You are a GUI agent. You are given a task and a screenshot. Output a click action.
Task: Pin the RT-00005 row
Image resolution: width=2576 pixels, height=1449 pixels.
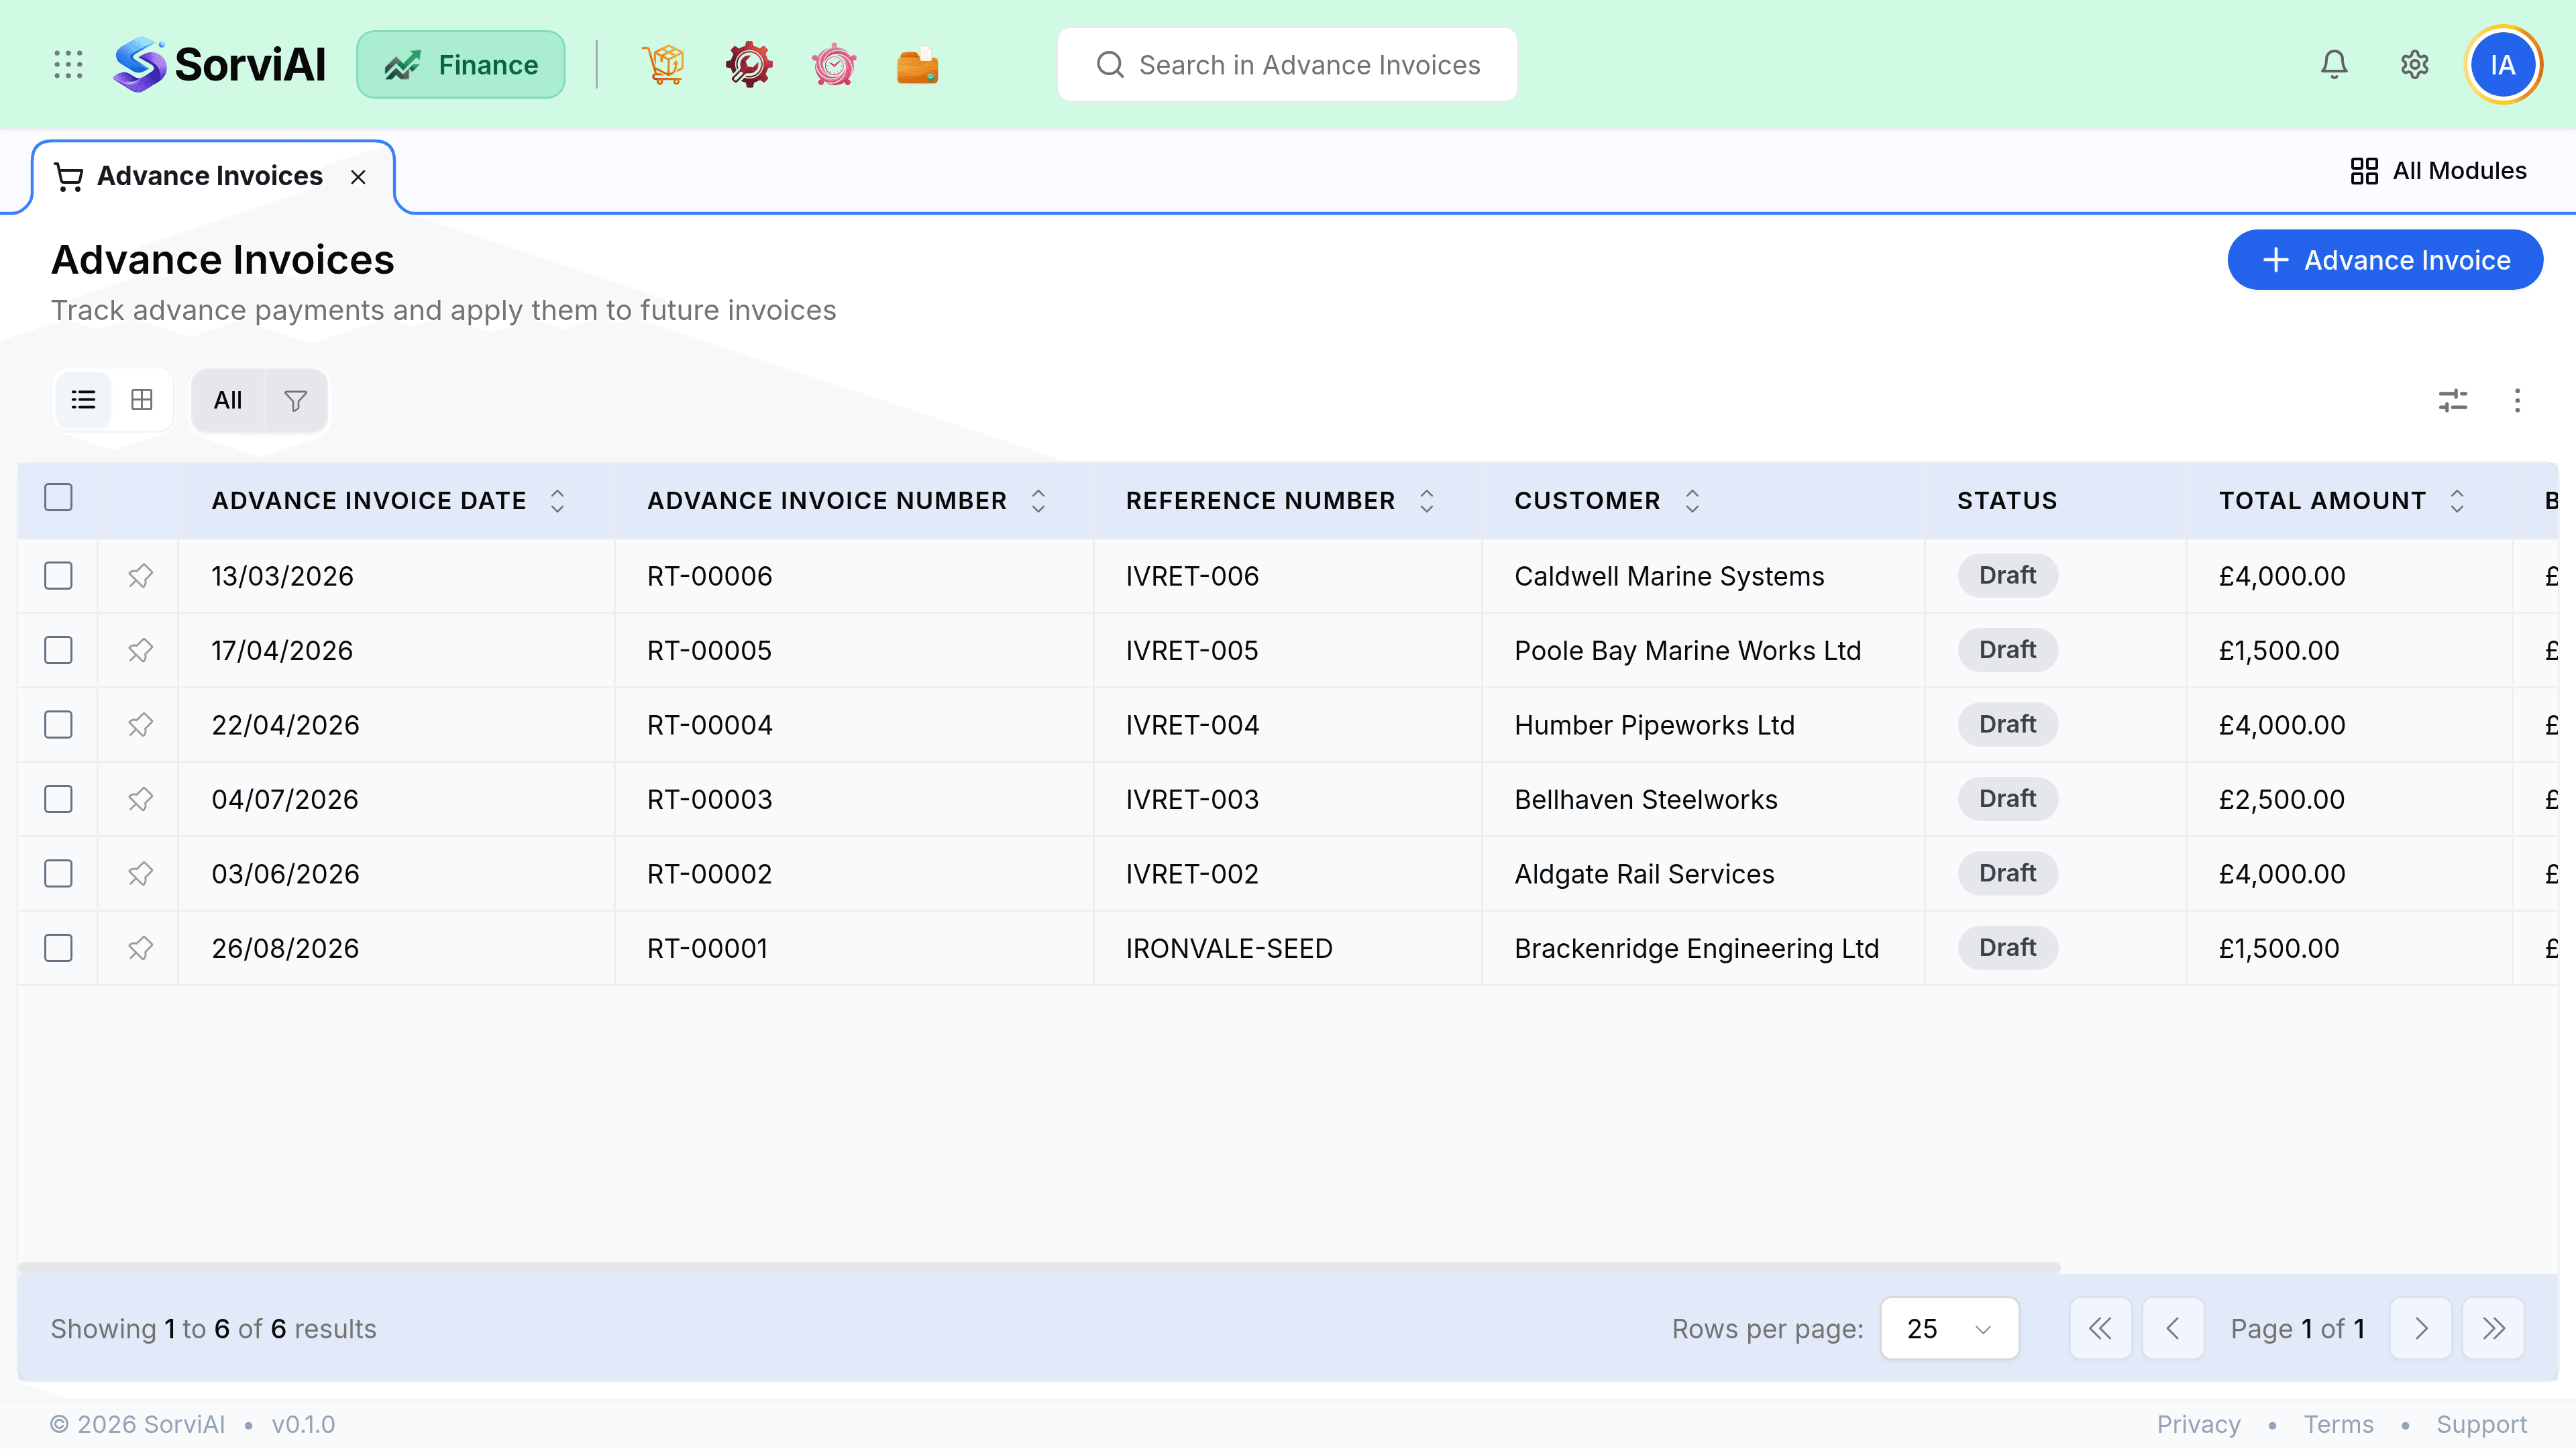(x=140, y=650)
